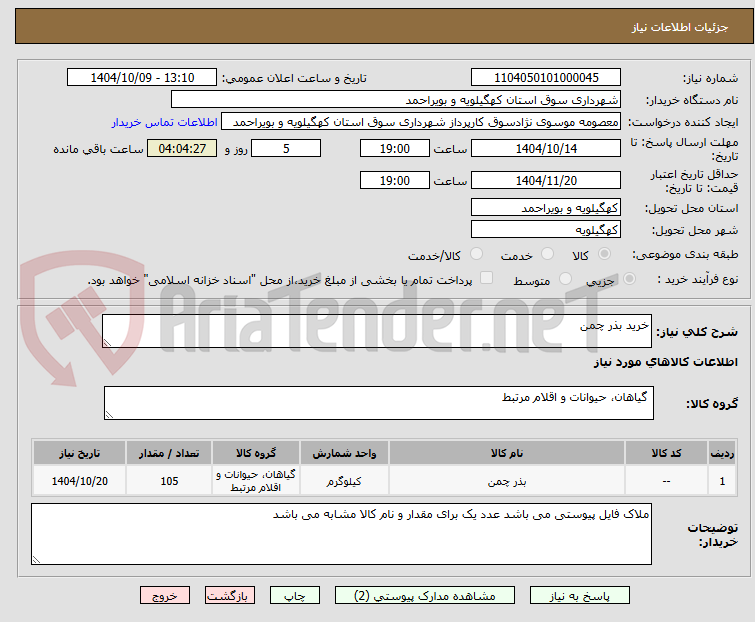Click the delivery city field کهگیلویه
Image resolution: width=755 pixels, height=622 pixels.
tap(546, 230)
